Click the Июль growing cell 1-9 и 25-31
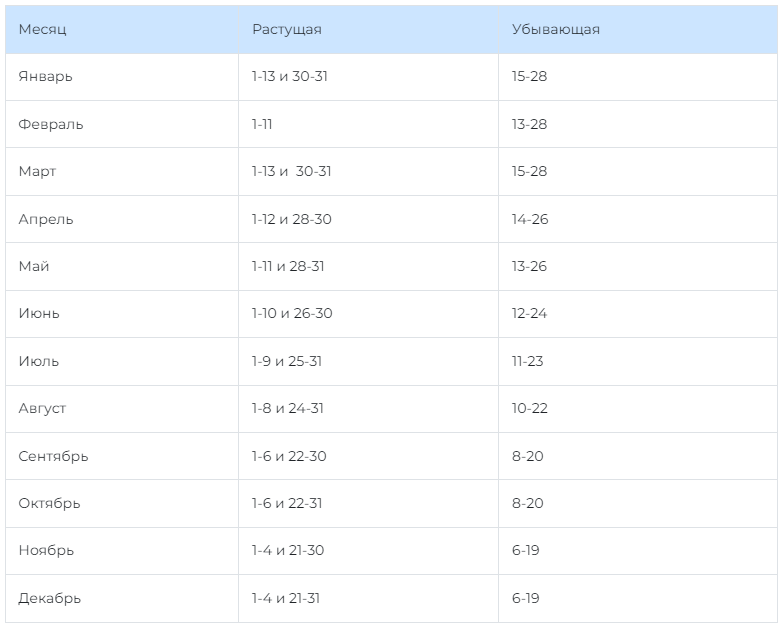782x630 pixels. pyautogui.click(x=287, y=361)
